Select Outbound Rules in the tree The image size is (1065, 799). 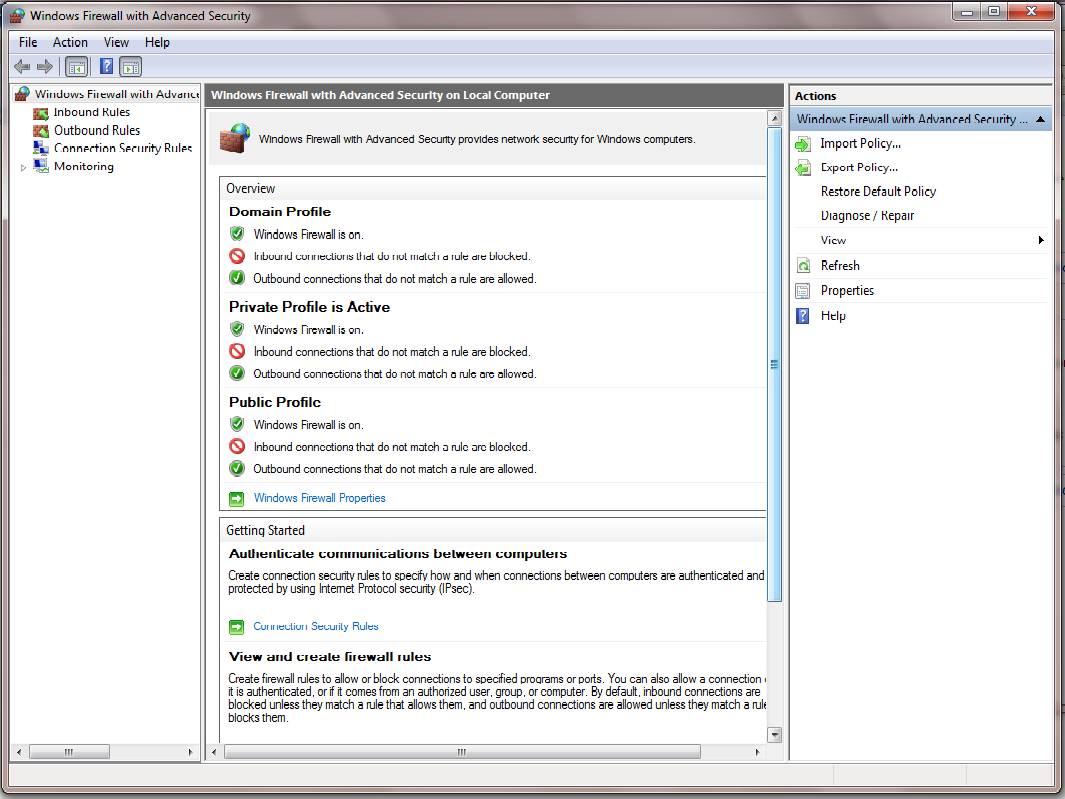click(97, 130)
